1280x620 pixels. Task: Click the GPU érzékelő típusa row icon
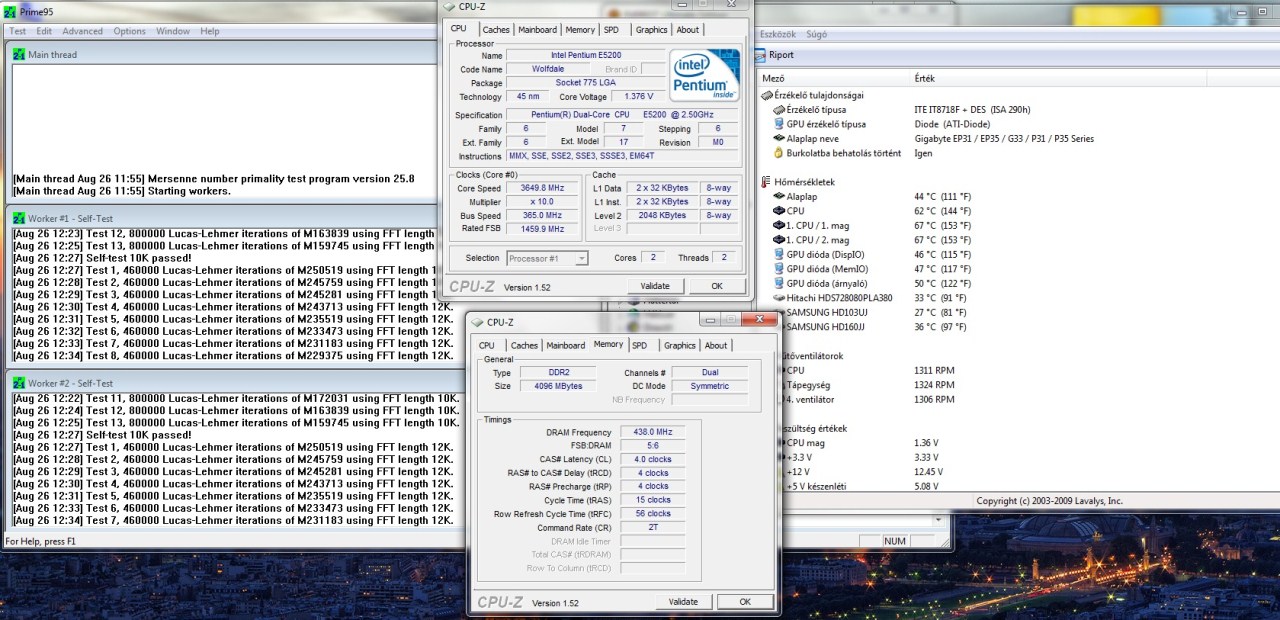pos(779,124)
